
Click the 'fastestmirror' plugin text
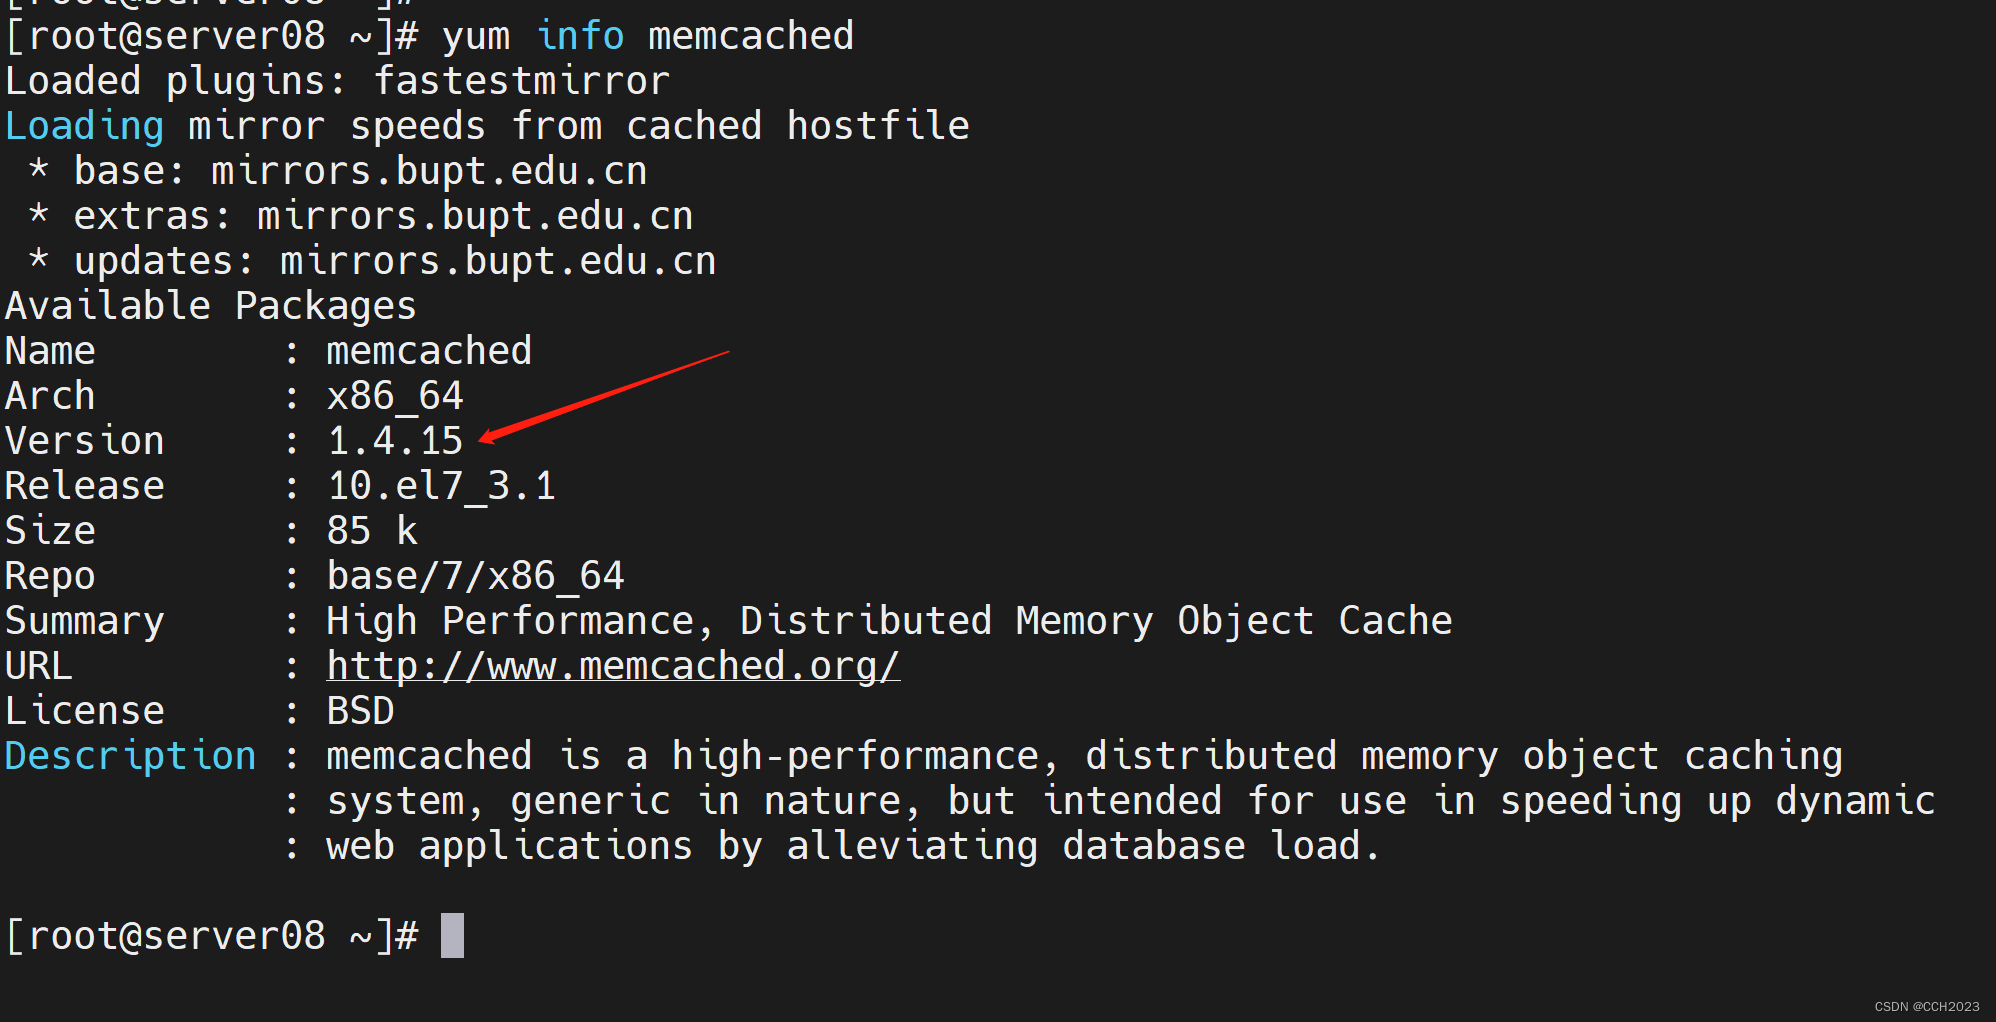[521, 81]
